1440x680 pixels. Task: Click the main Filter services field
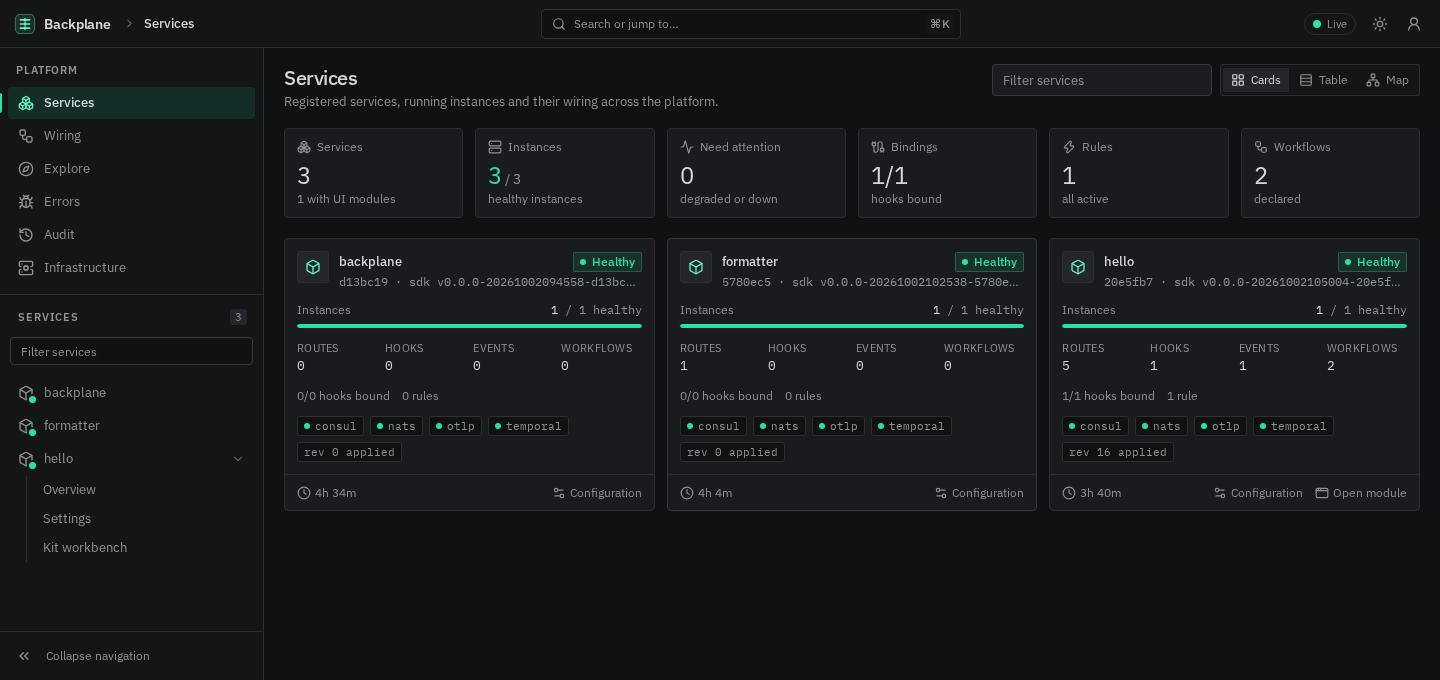pyautogui.click(x=1102, y=80)
